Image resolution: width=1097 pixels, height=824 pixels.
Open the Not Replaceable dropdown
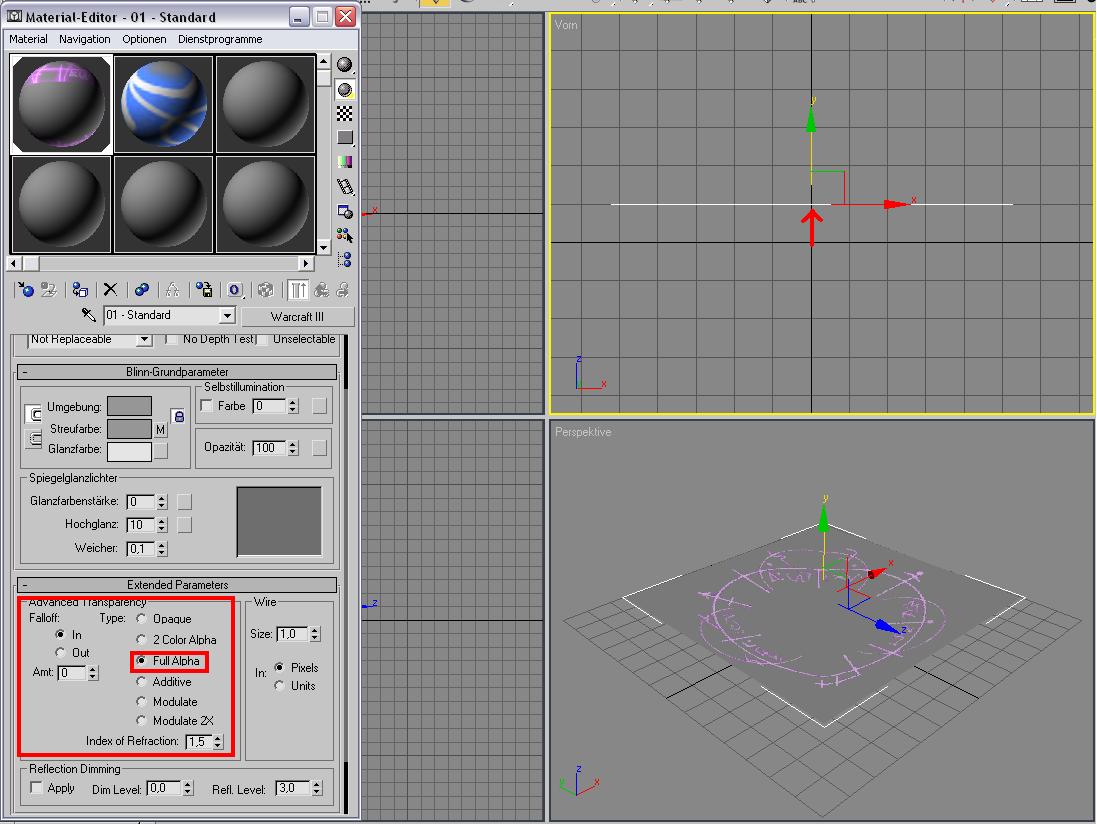click(x=90, y=339)
